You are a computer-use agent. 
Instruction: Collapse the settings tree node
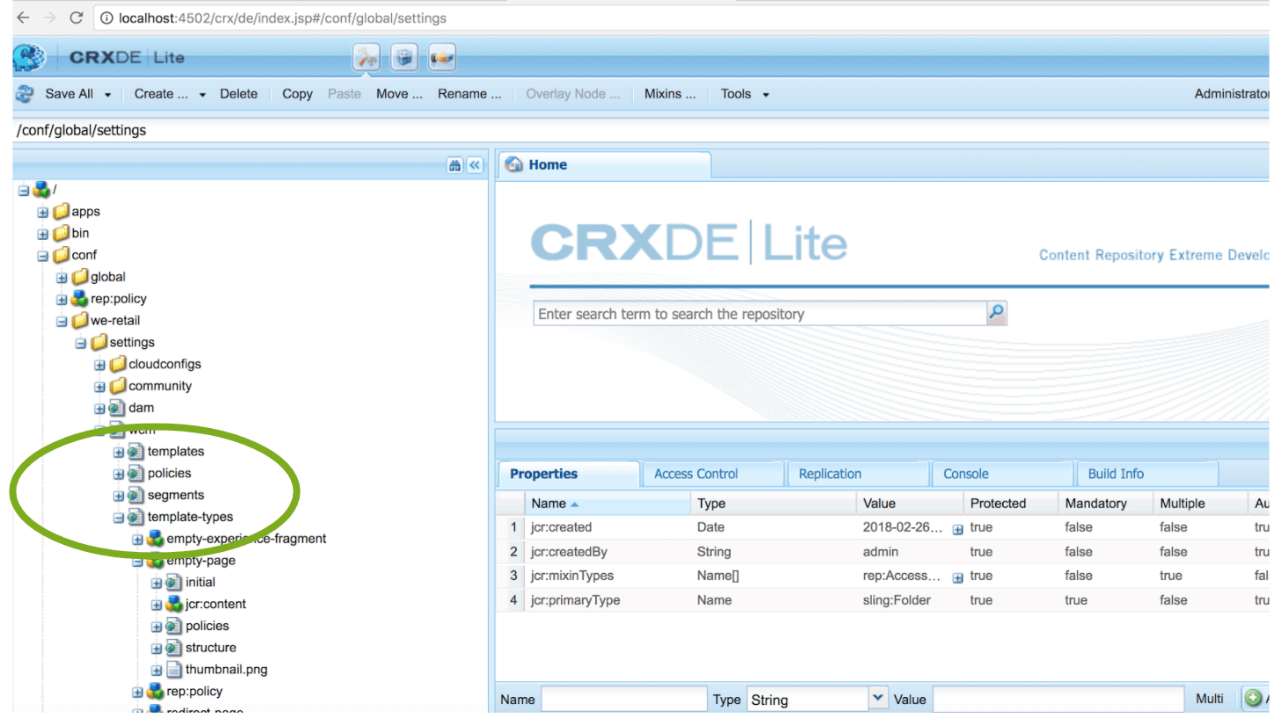click(81, 343)
